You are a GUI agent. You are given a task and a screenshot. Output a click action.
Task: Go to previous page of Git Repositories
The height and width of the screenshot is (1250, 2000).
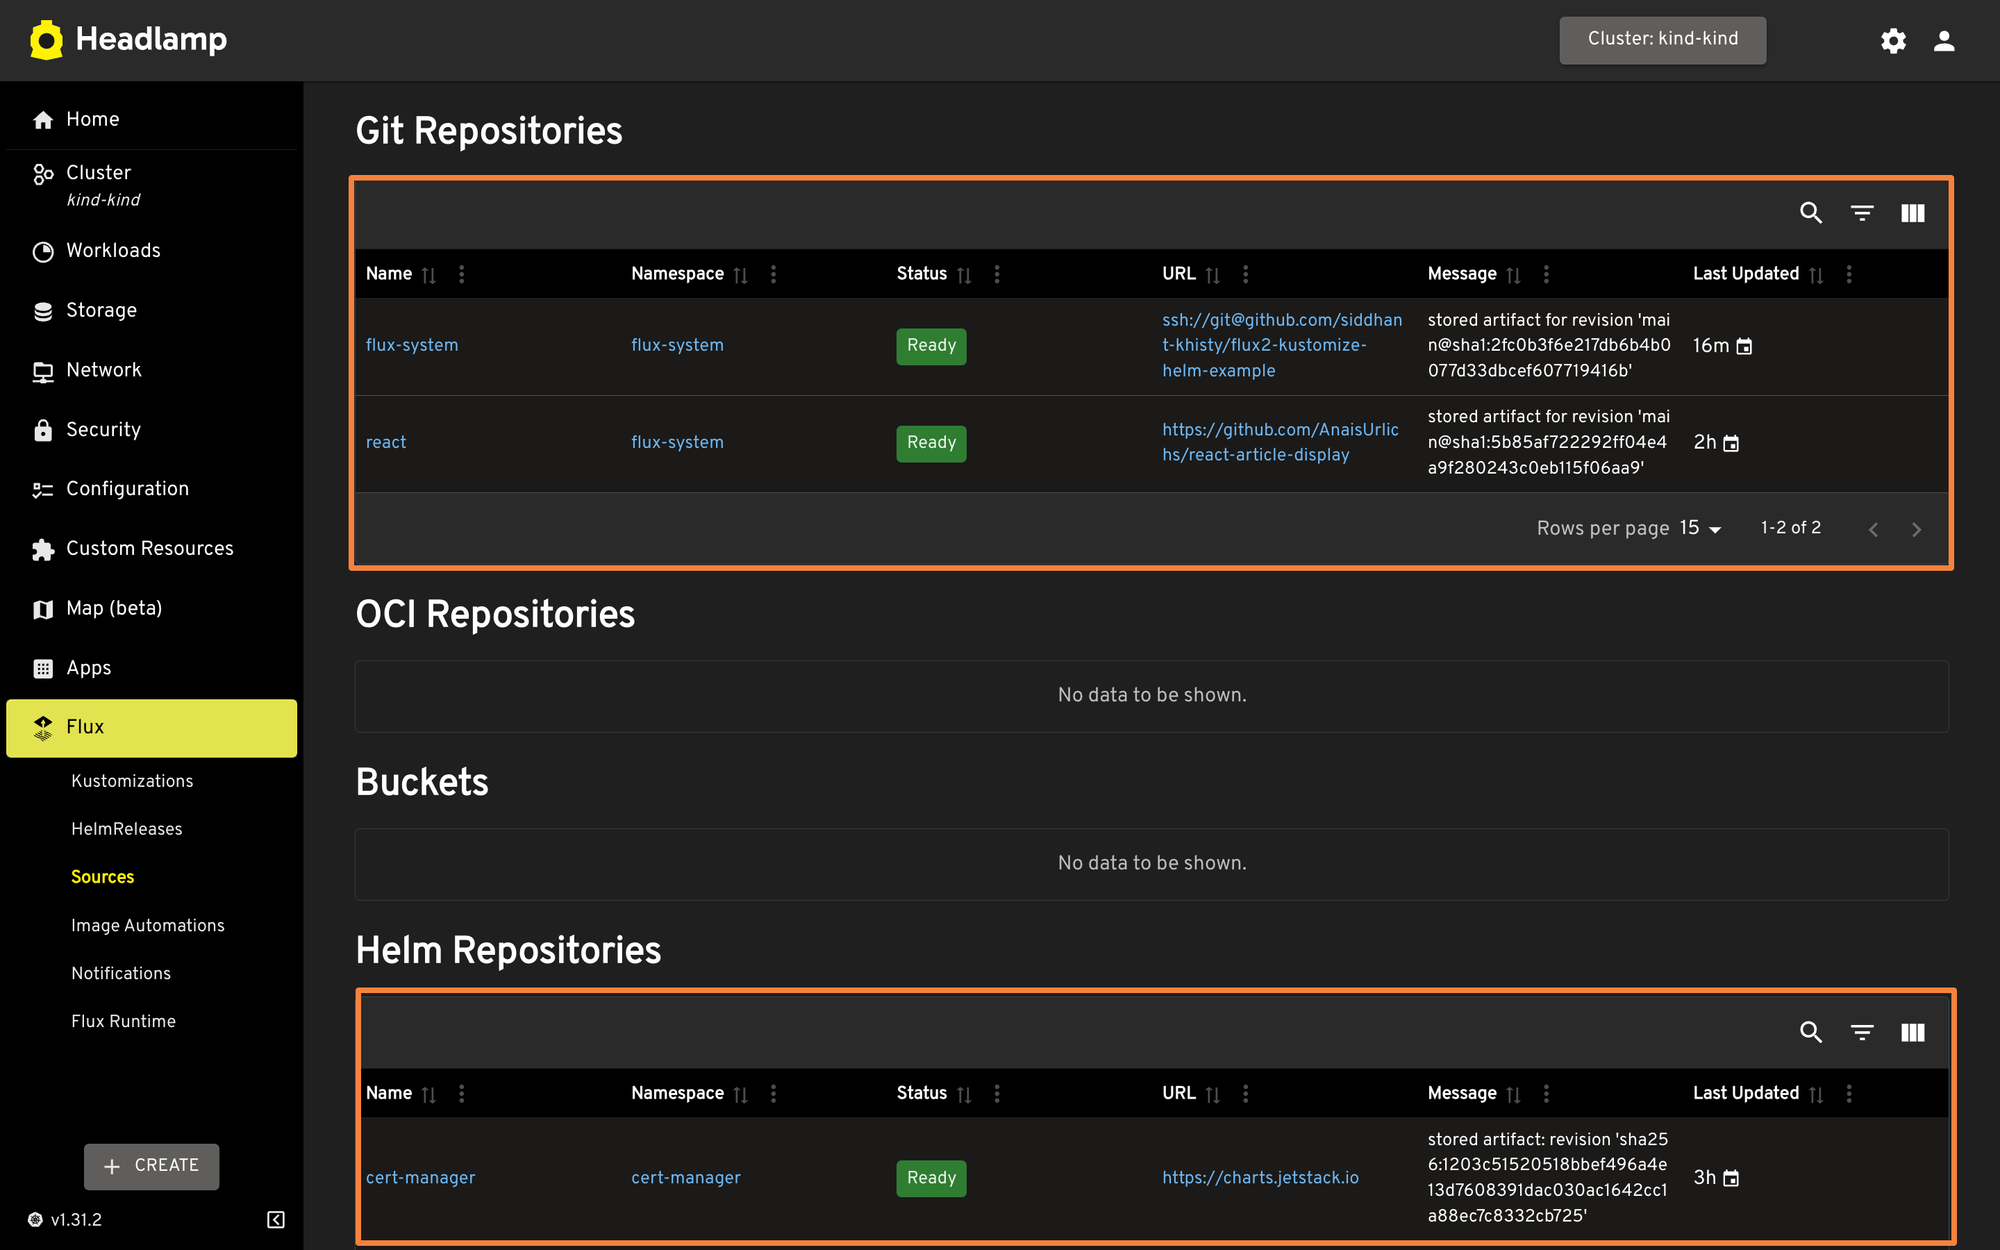click(x=1874, y=529)
